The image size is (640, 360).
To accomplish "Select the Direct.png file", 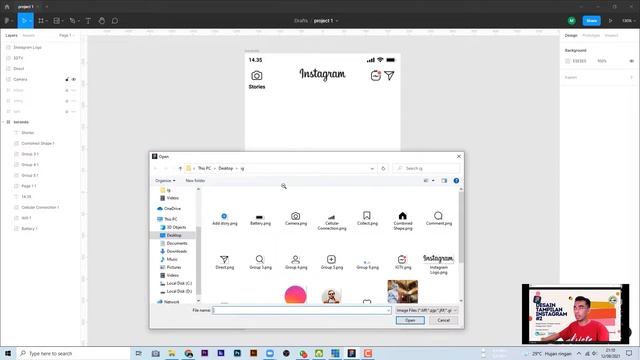I will (224, 262).
